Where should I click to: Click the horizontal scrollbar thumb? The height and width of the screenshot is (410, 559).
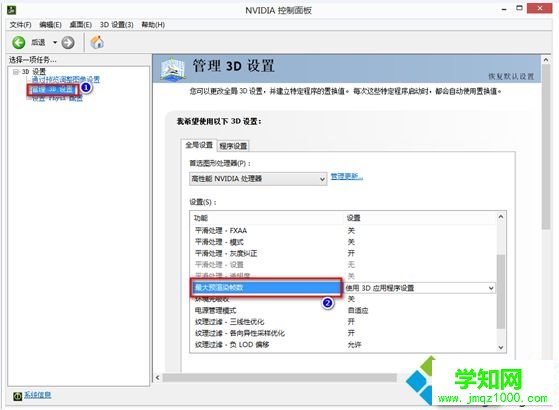click(x=279, y=377)
